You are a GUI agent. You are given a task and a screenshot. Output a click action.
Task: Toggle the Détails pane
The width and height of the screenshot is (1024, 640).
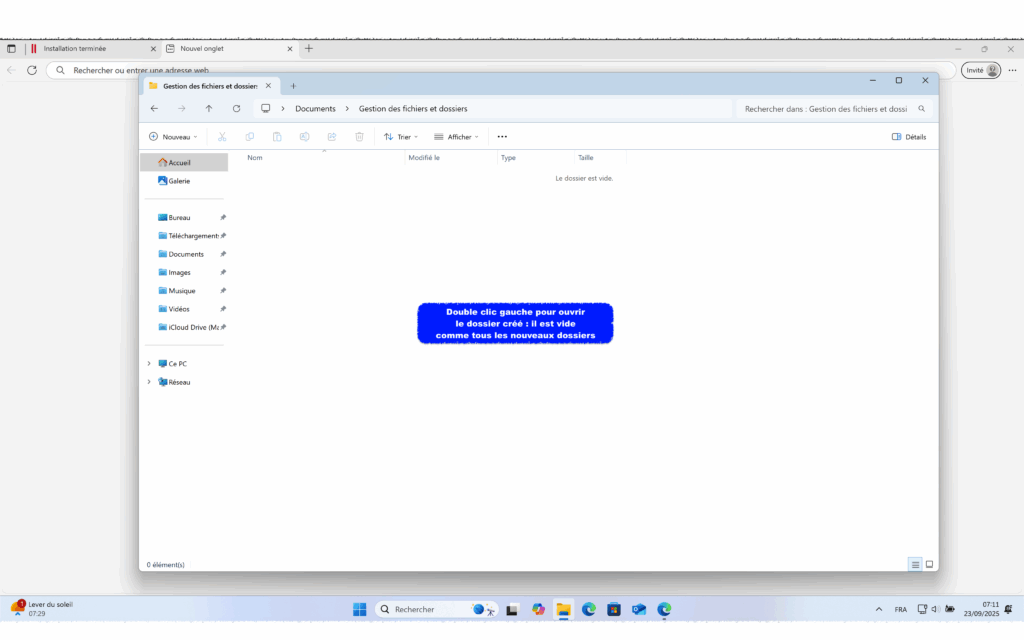(908, 137)
